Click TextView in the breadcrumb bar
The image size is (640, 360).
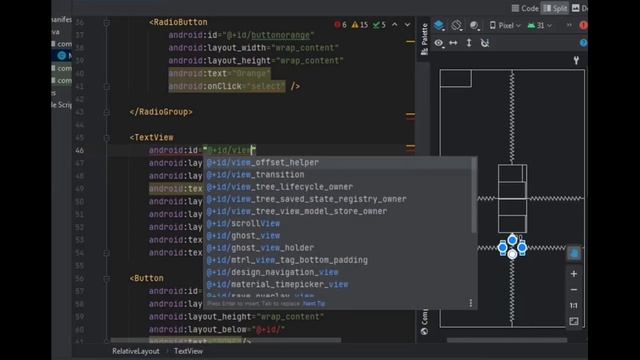188,351
